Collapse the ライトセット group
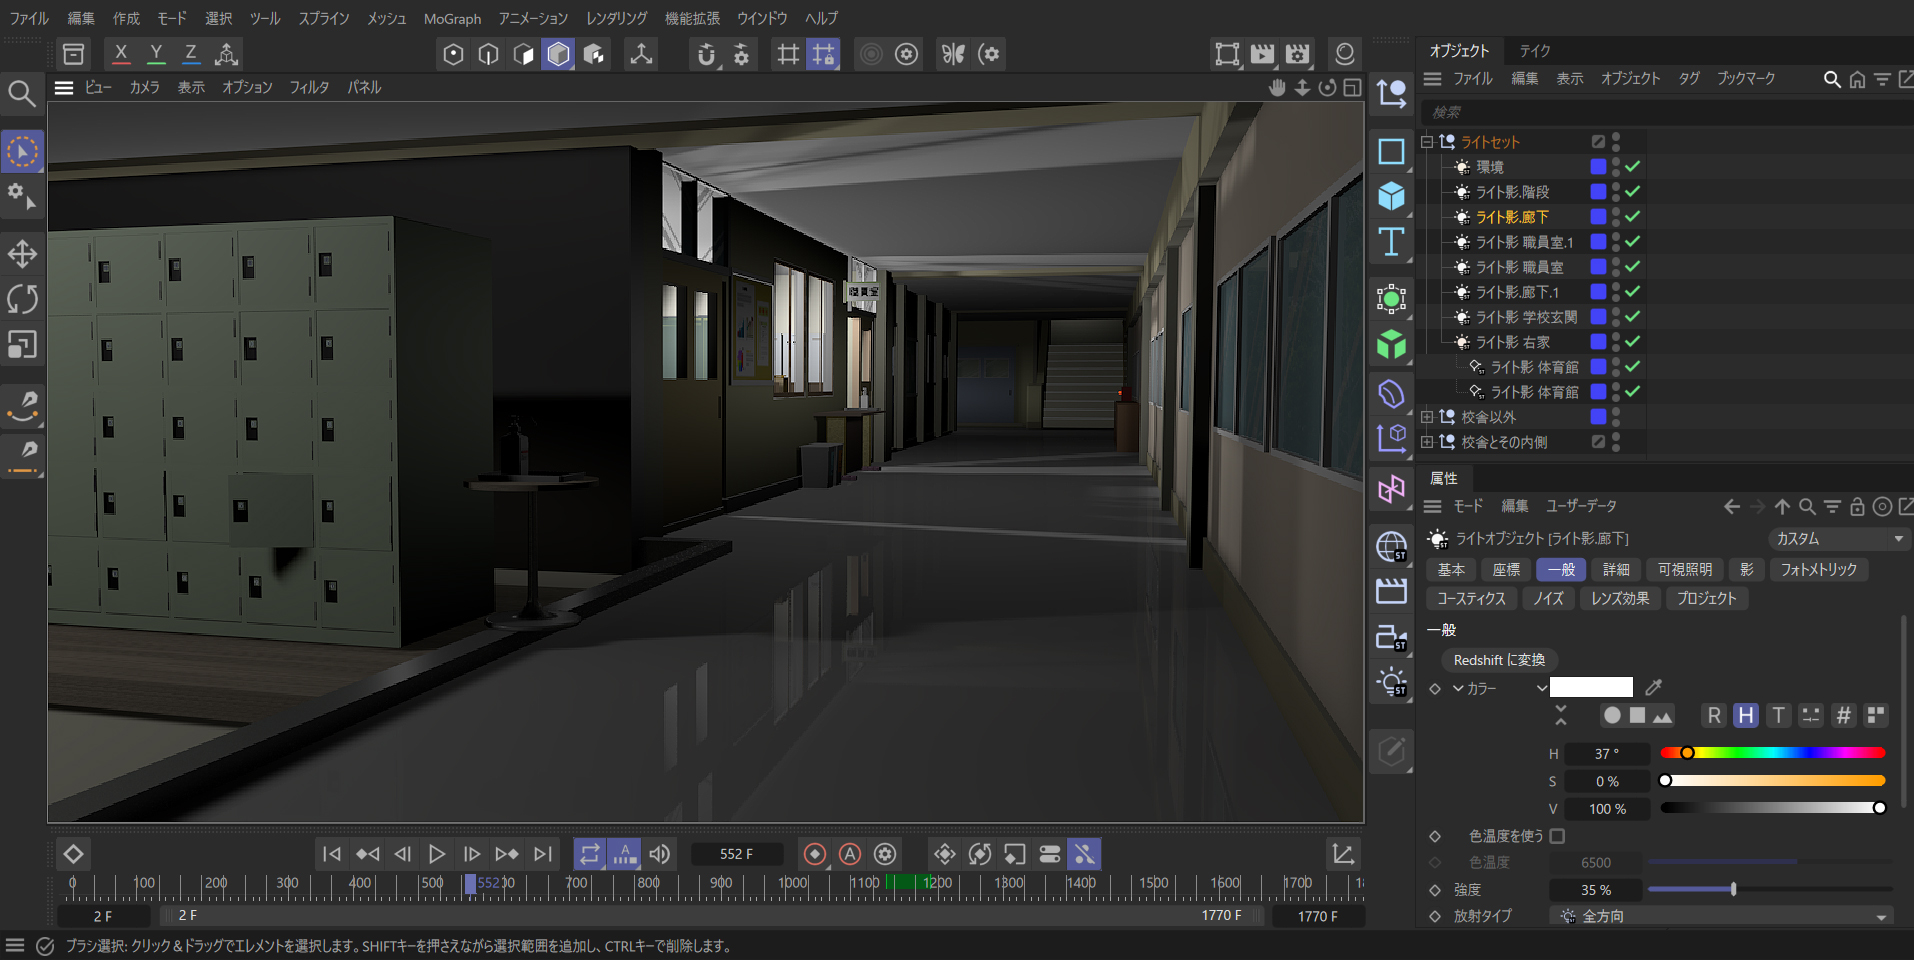Image resolution: width=1914 pixels, height=960 pixels. pos(1427,142)
